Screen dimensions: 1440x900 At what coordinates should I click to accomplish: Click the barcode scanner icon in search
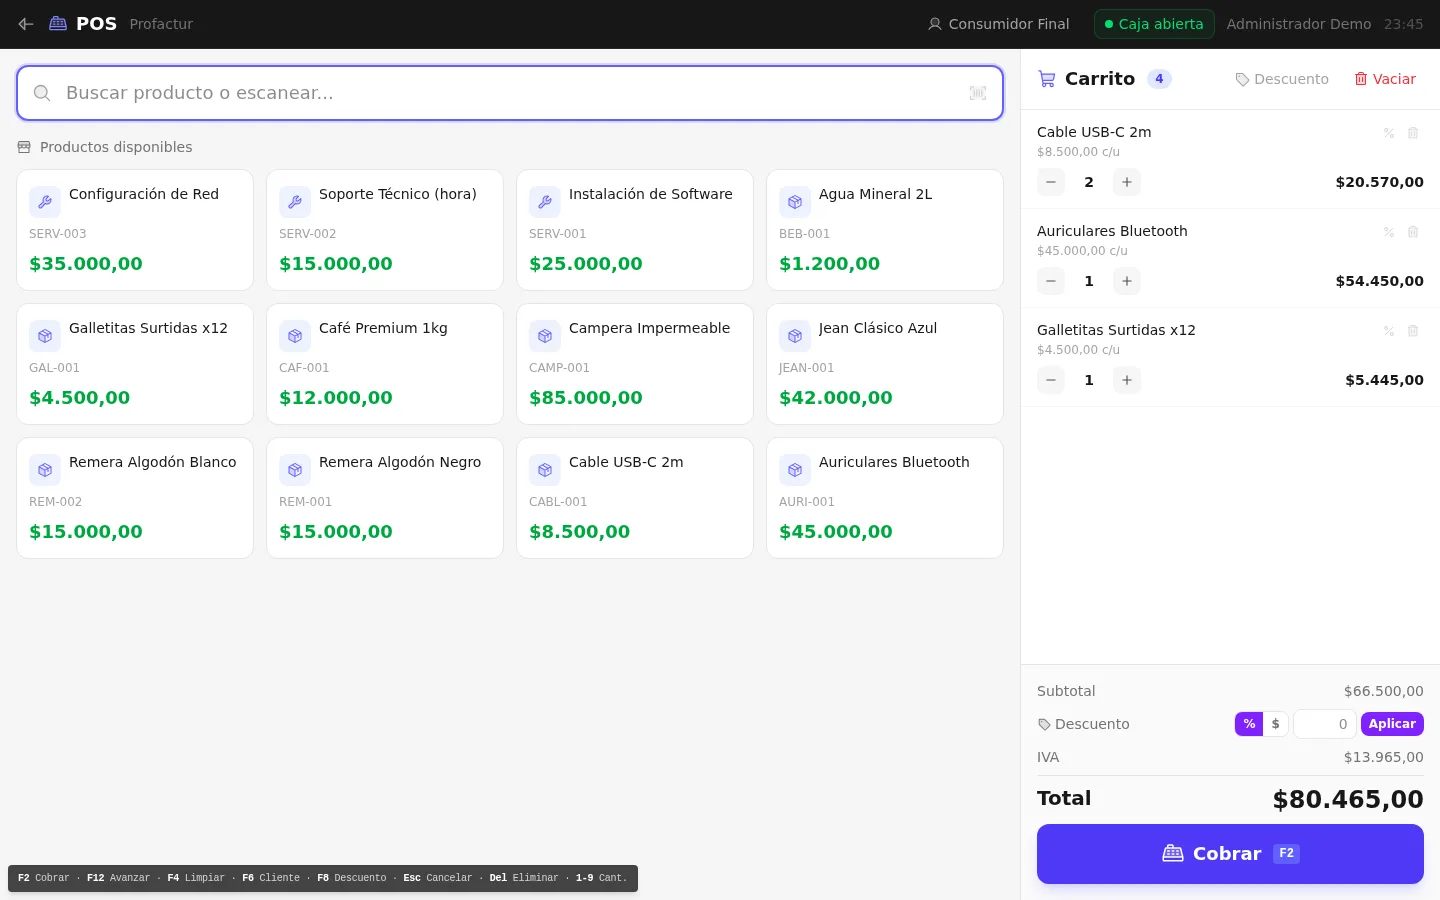(978, 93)
